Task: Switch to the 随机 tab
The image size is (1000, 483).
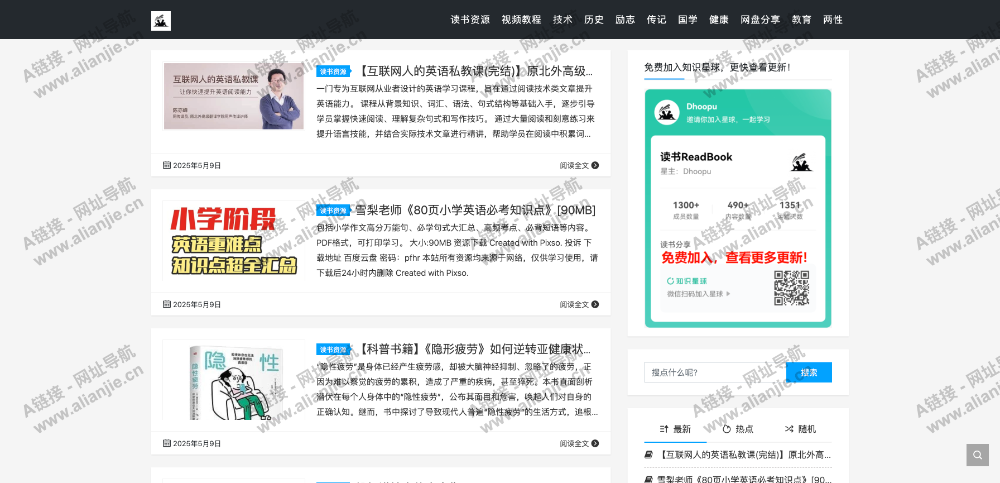Action: (800, 429)
